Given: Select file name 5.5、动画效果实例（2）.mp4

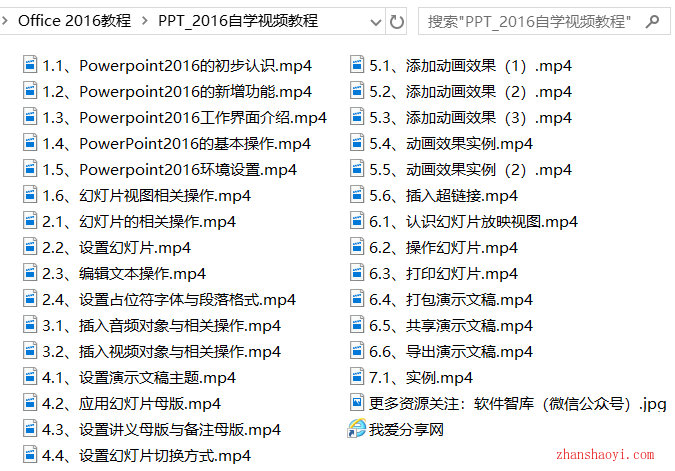Looking at the screenshot, I should point(470,169).
